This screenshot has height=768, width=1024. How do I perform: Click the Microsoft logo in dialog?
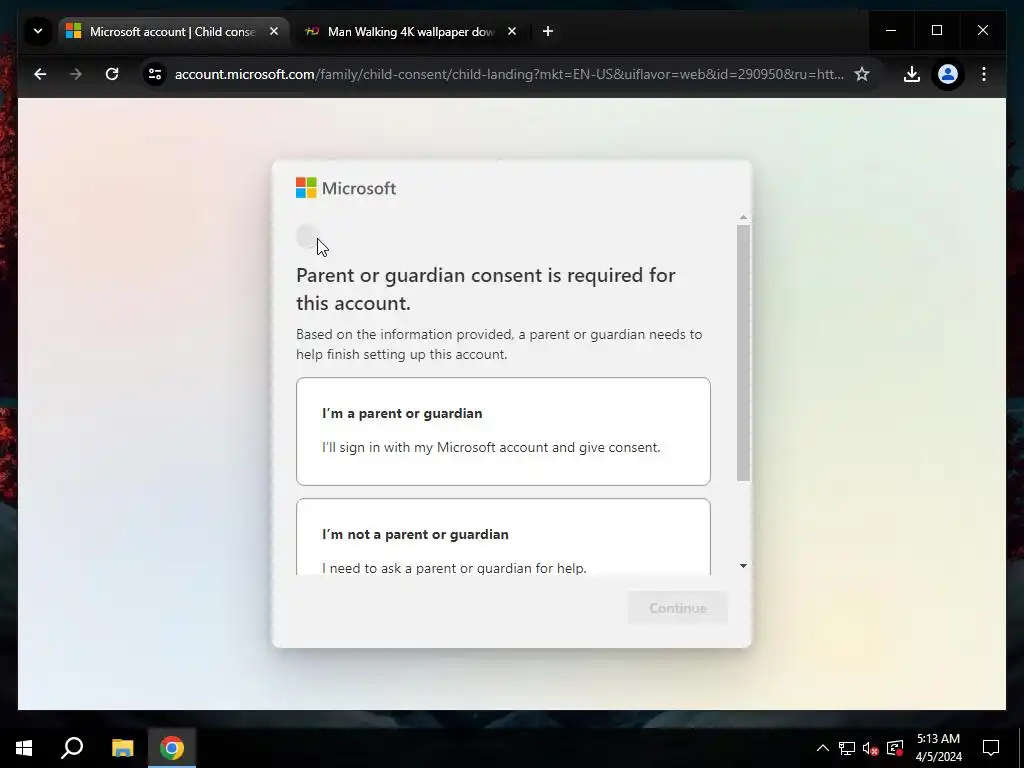tap(346, 188)
